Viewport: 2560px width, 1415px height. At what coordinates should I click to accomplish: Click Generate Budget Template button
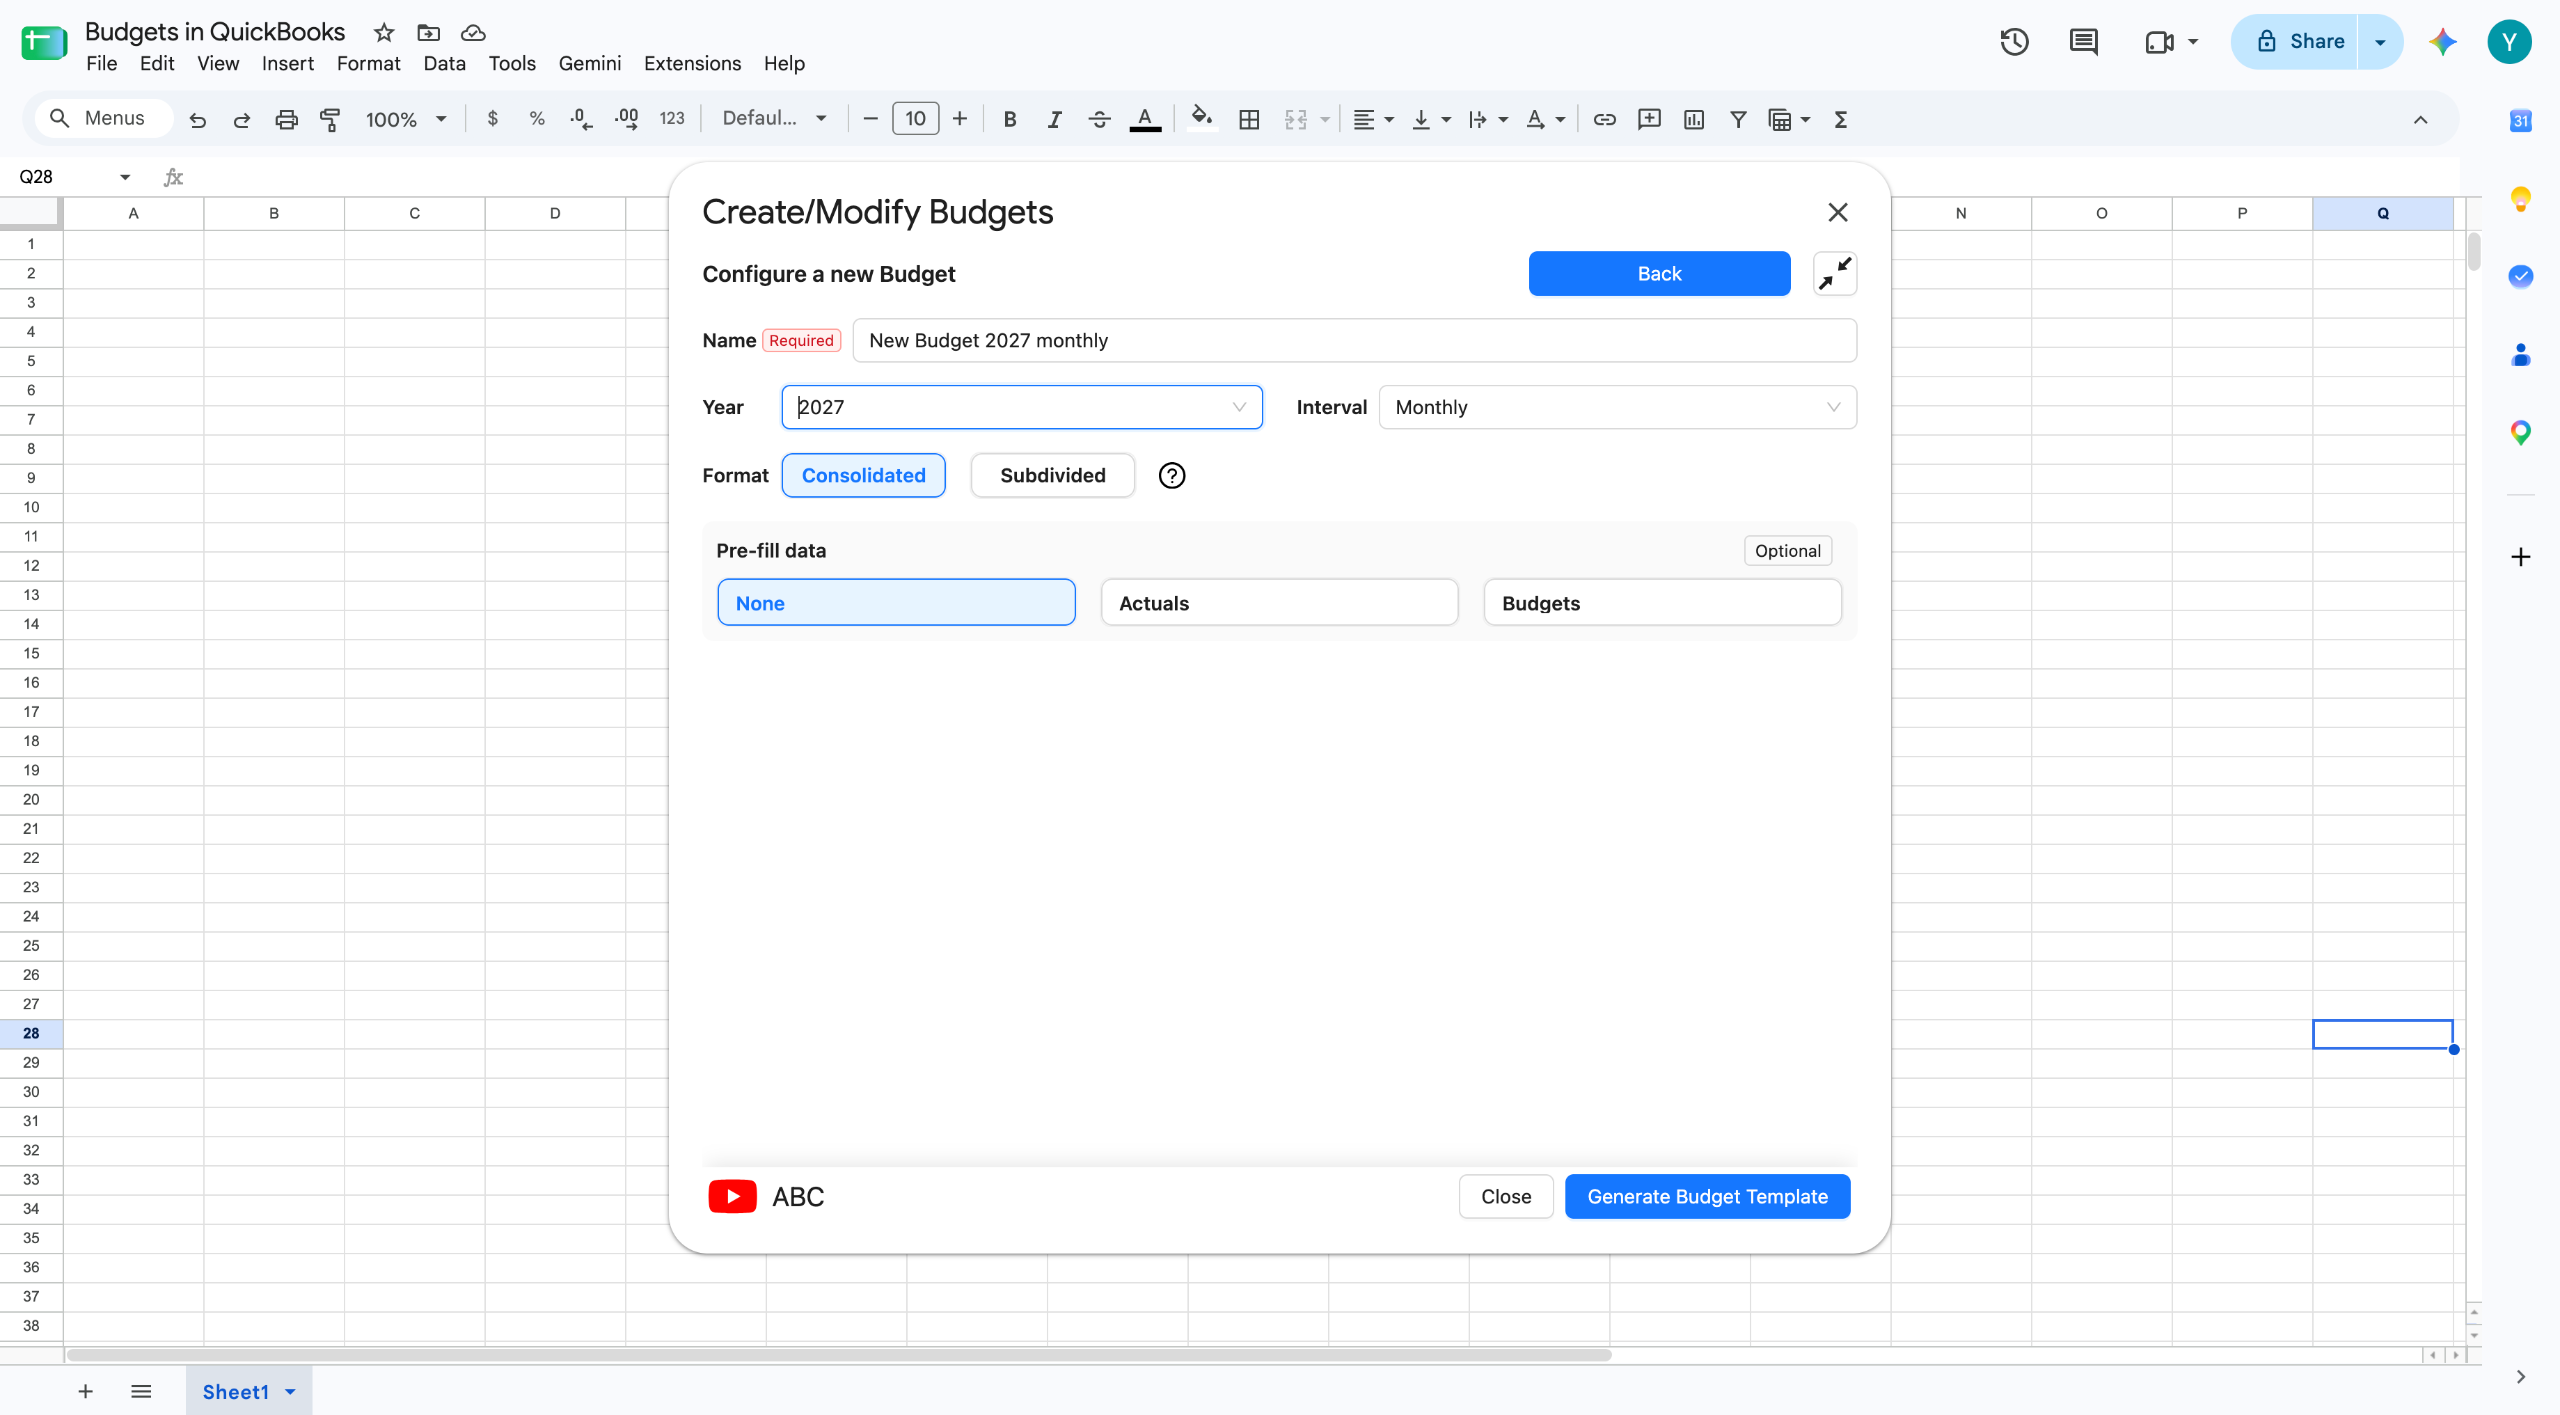[1707, 1196]
